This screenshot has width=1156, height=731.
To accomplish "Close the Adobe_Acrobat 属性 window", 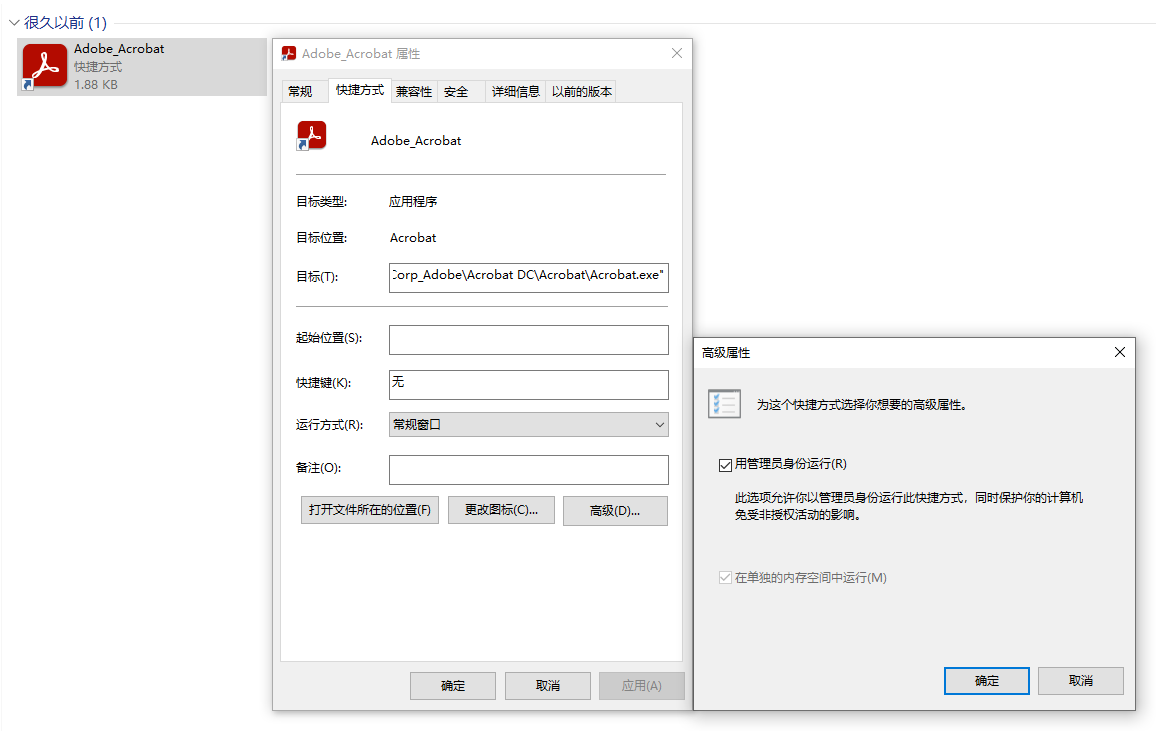I will coord(677,53).
